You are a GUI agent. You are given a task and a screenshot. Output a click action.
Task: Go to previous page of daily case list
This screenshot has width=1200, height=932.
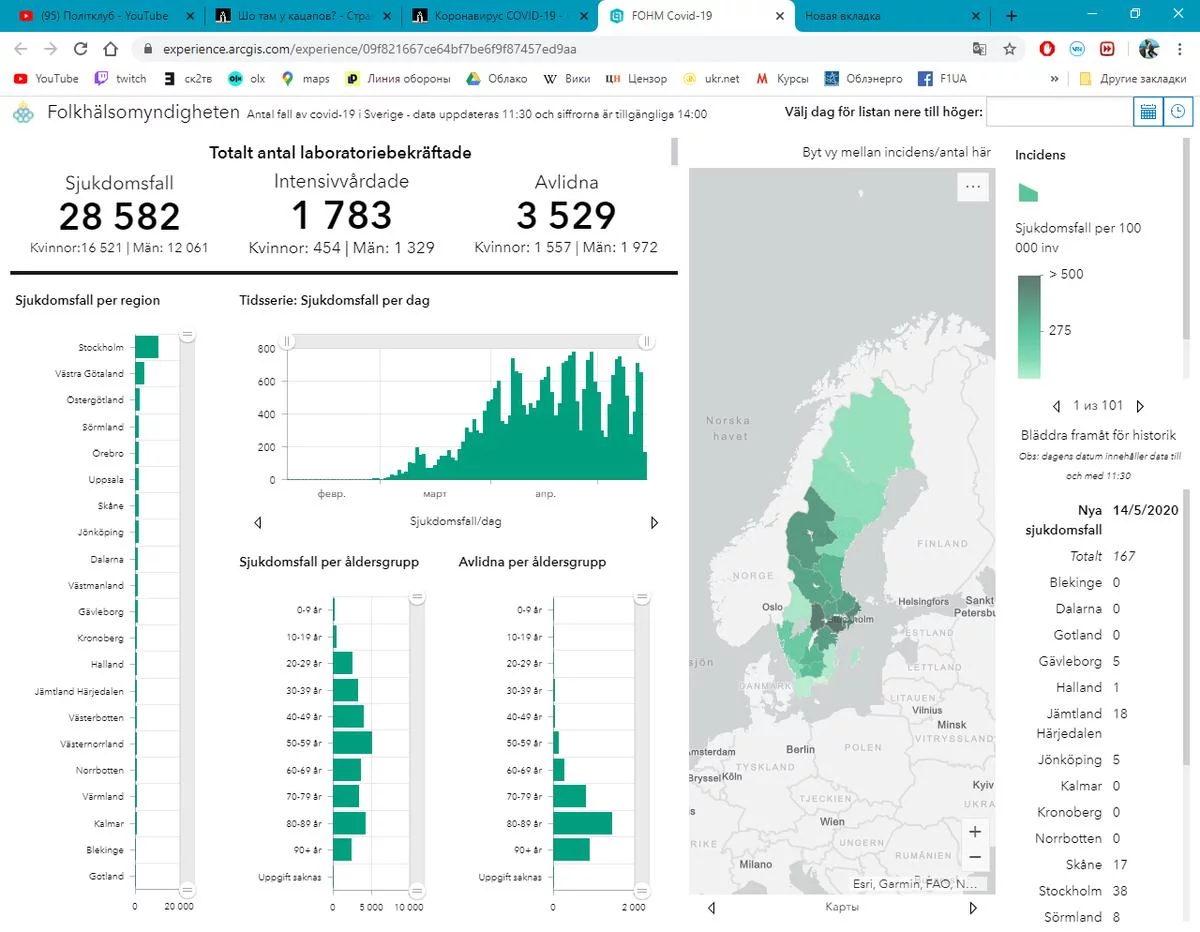1057,406
